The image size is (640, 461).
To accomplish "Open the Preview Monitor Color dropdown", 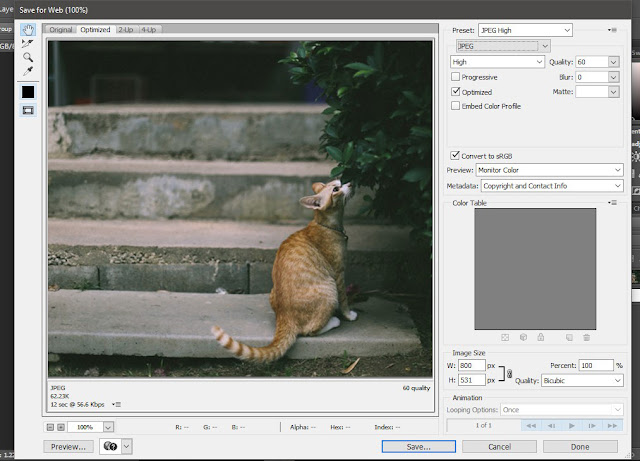I will pyautogui.click(x=549, y=170).
